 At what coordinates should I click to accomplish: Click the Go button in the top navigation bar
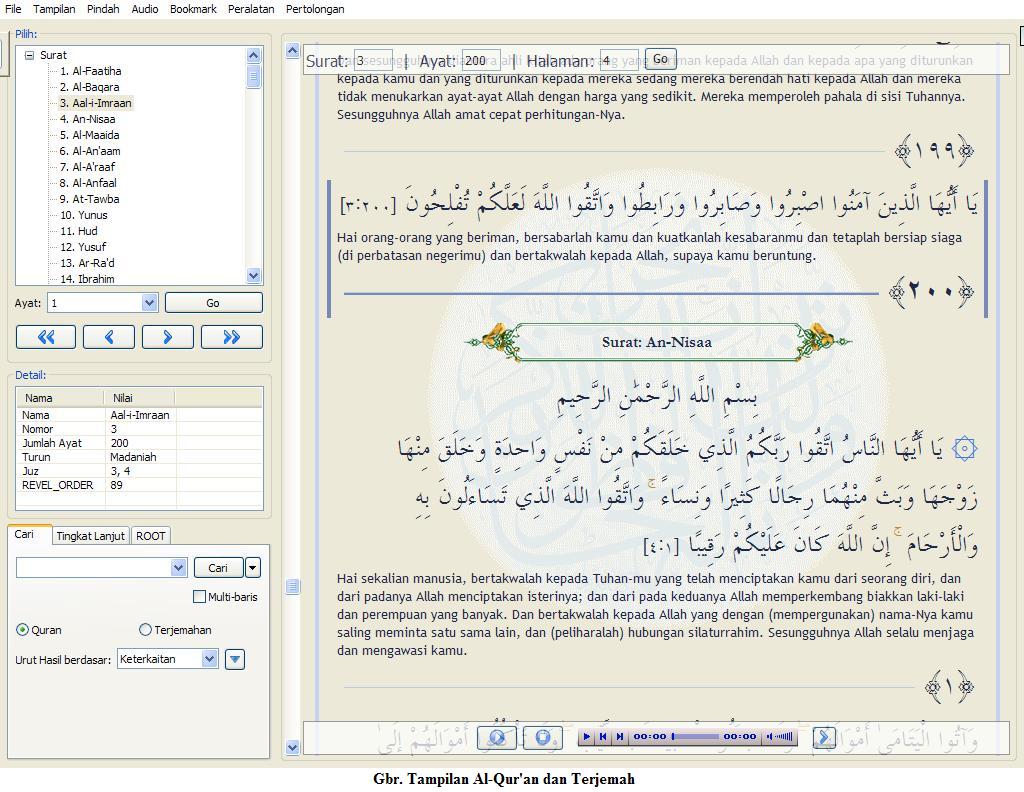click(x=660, y=59)
